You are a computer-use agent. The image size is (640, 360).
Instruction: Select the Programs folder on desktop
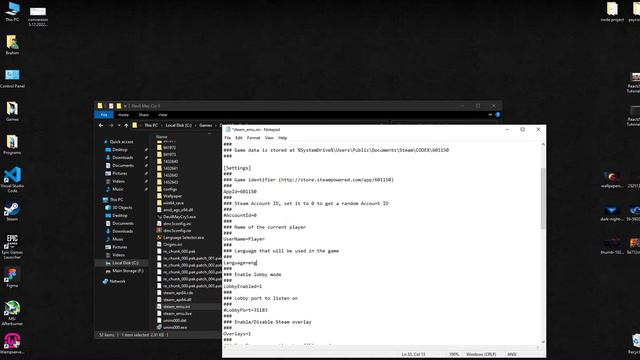[x=12, y=145]
